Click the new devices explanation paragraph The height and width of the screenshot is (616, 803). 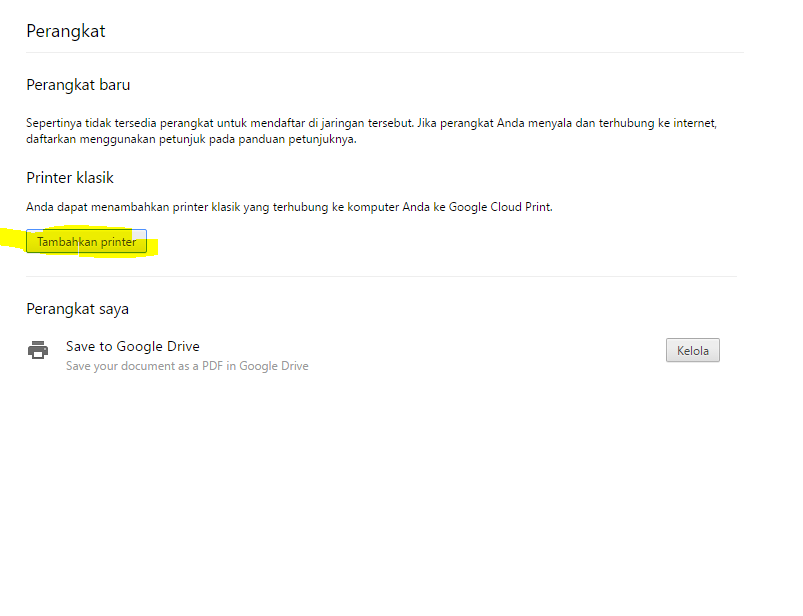tap(370, 130)
